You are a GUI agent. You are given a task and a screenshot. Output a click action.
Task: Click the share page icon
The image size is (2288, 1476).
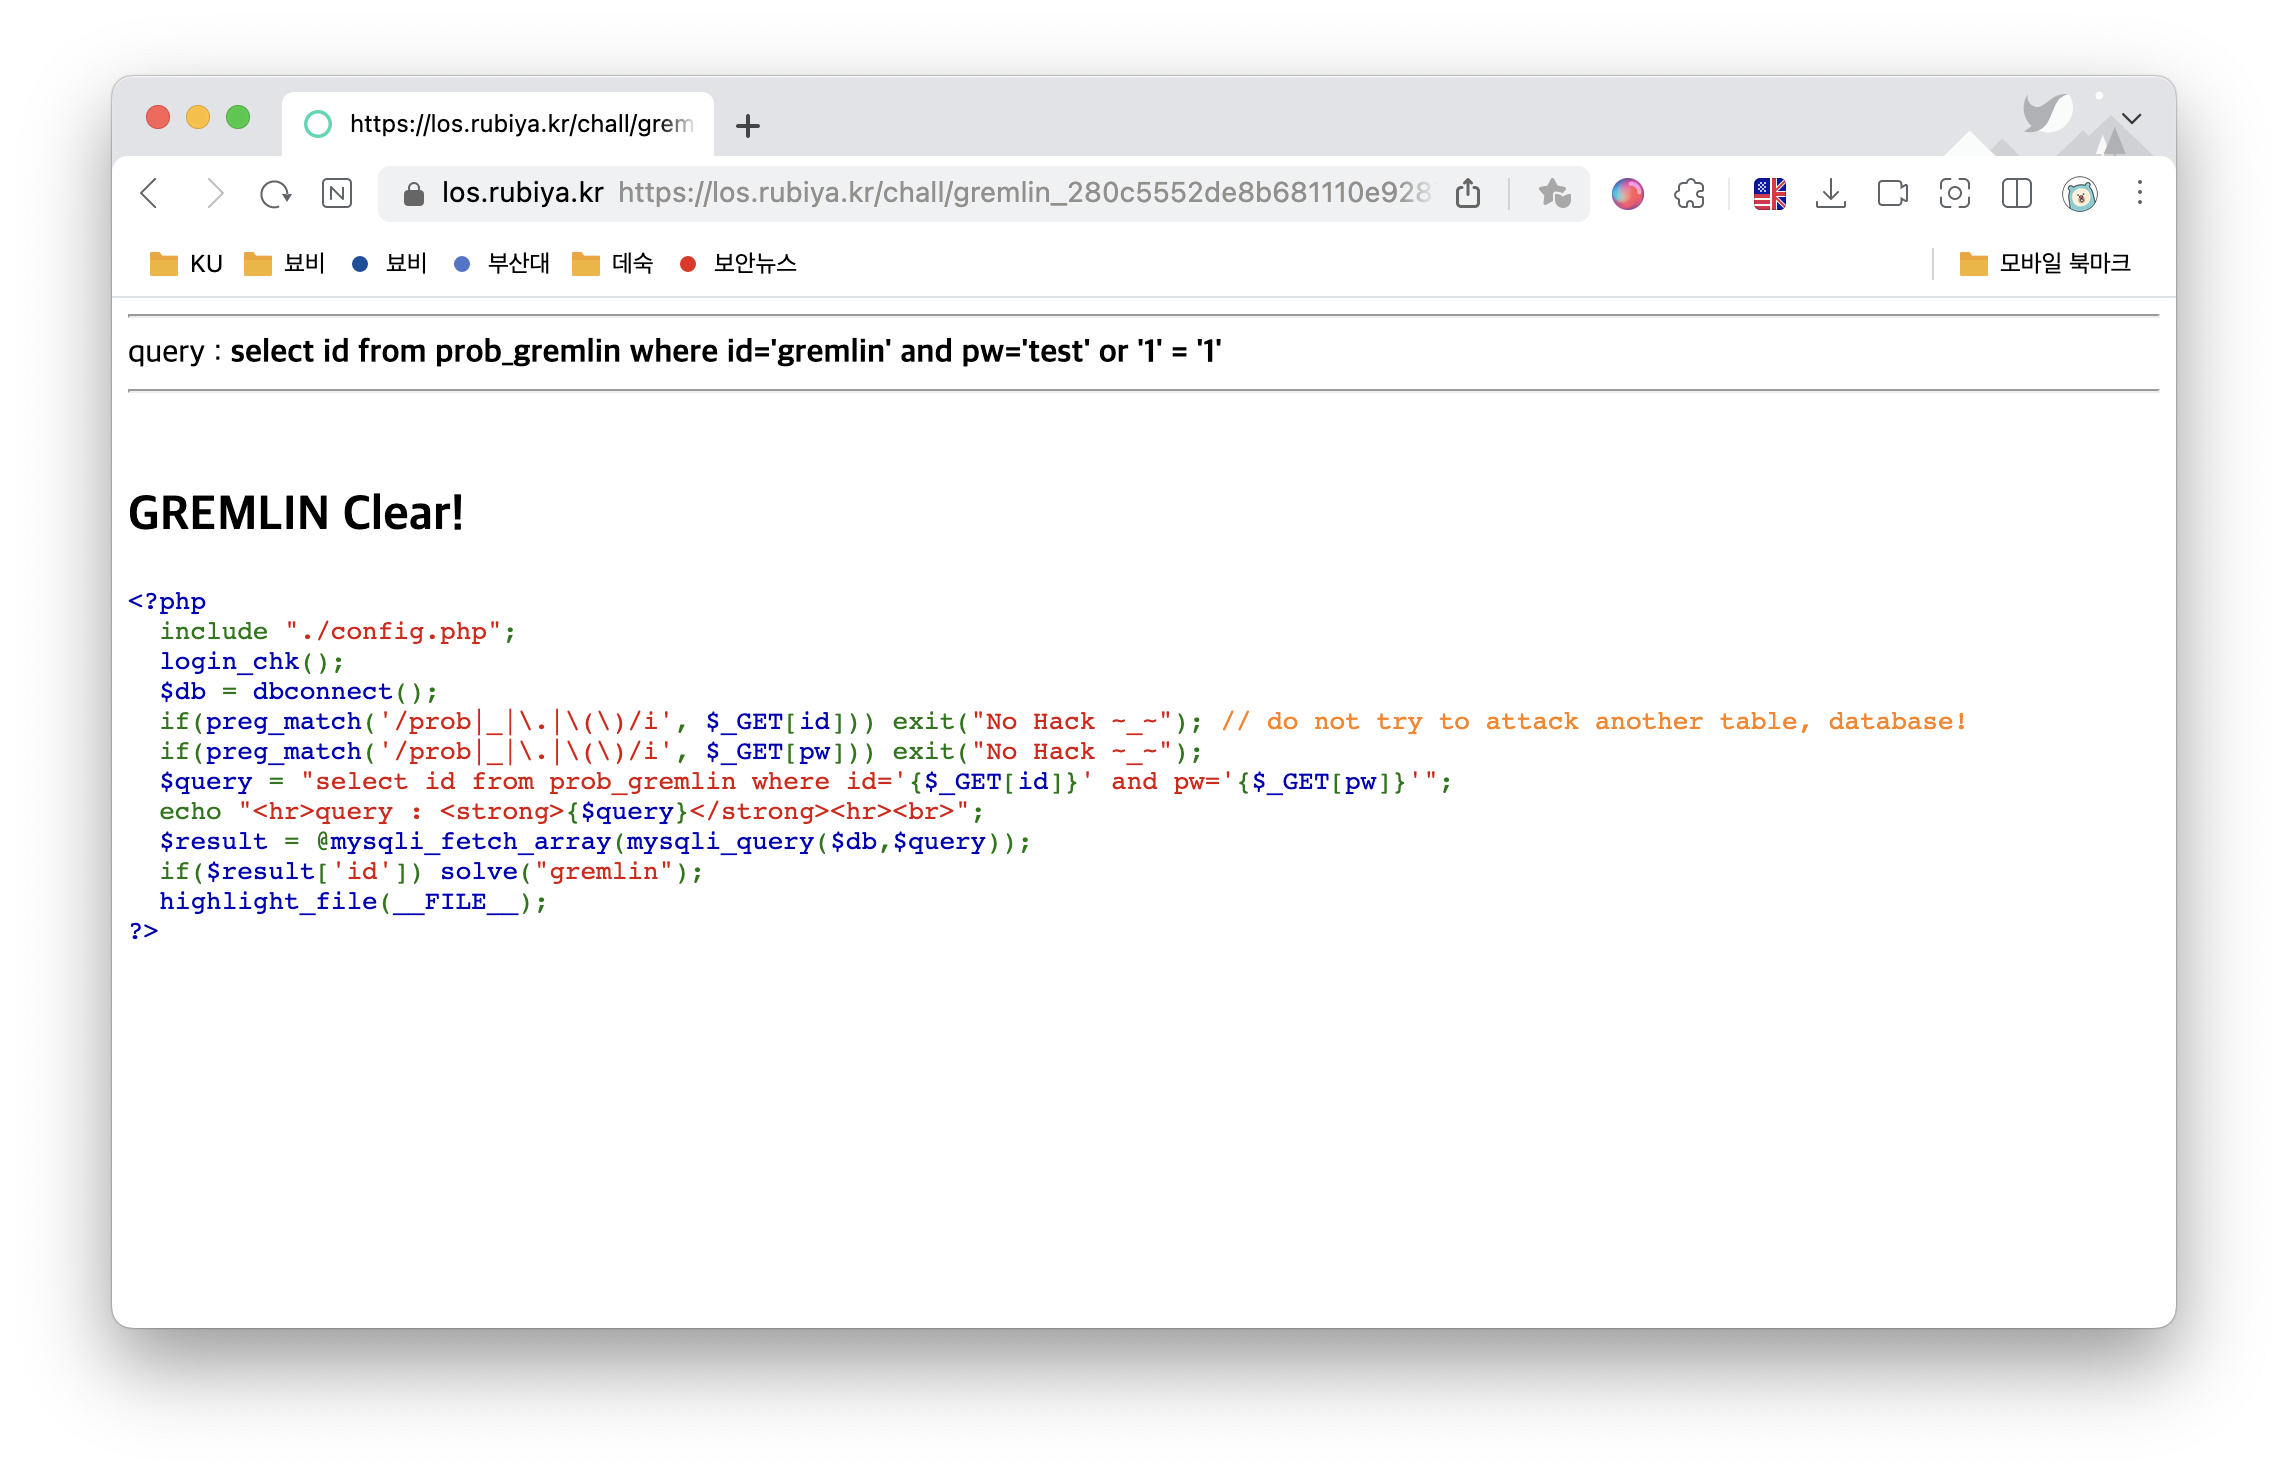coord(1467,193)
